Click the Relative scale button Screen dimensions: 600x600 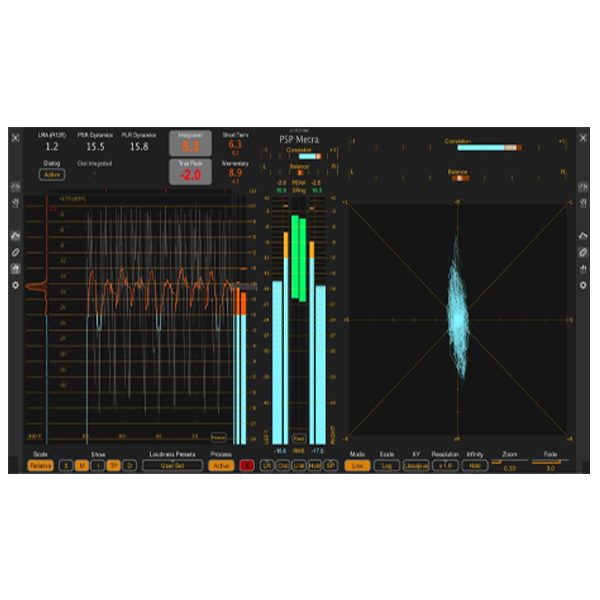tap(40, 465)
